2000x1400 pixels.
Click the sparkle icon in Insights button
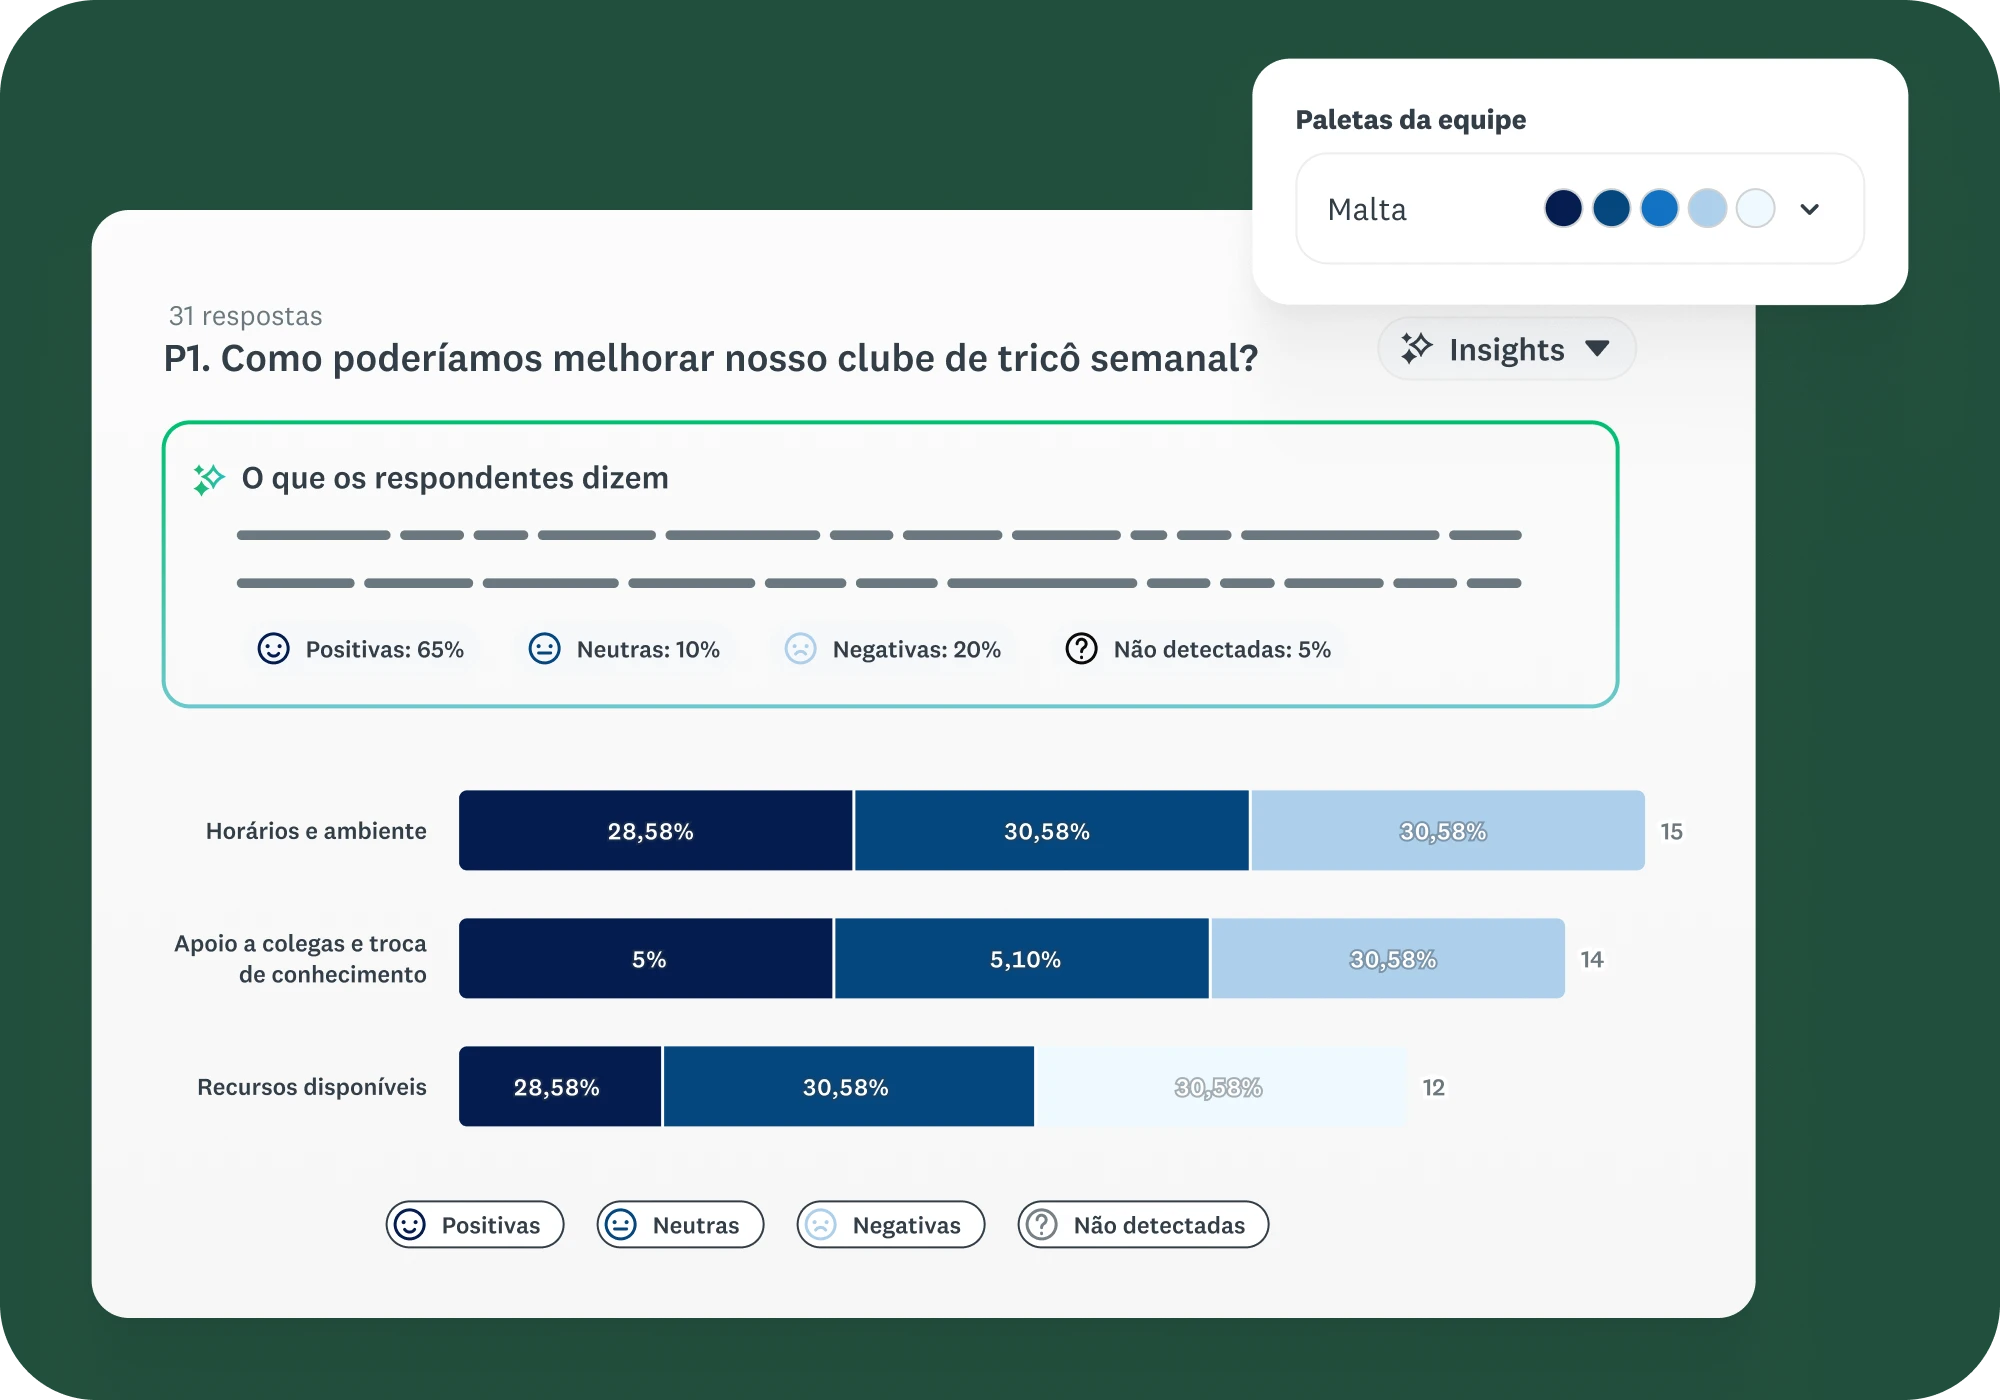(x=1416, y=348)
